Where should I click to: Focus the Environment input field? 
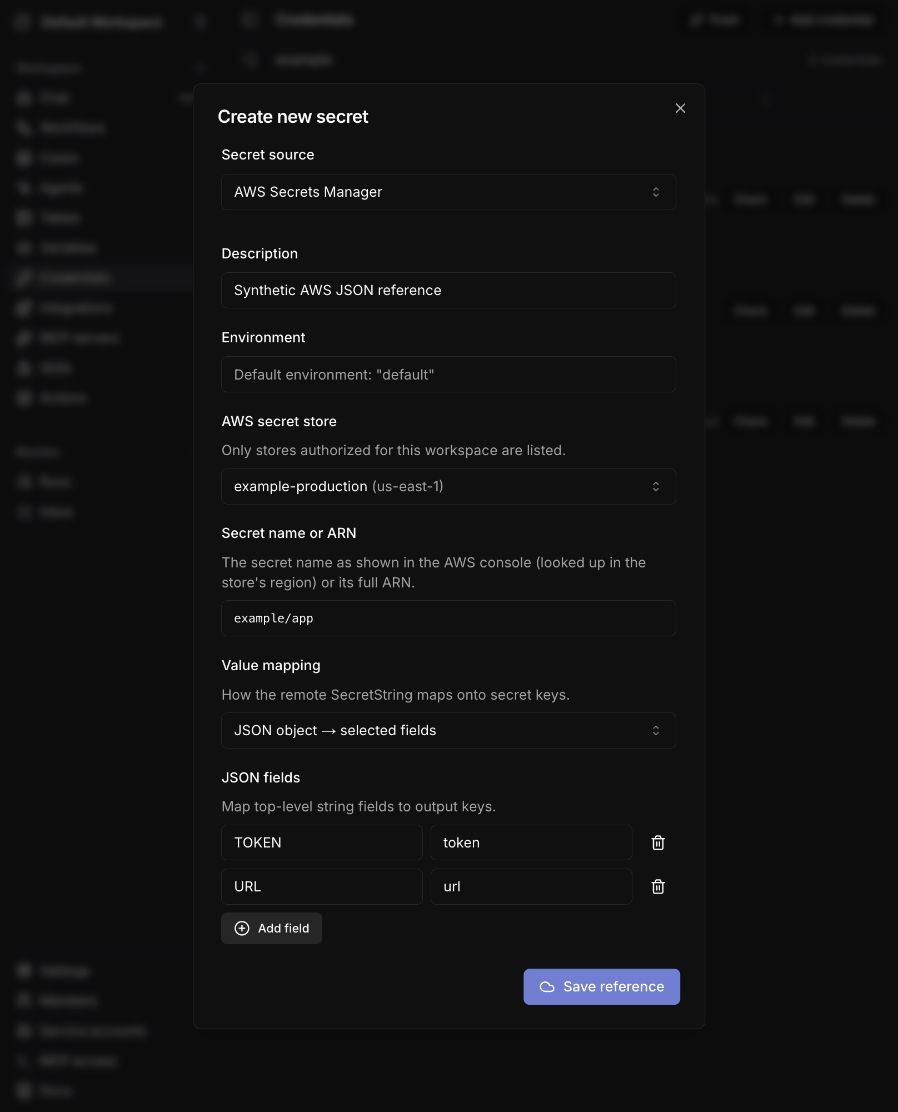(448, 374)
